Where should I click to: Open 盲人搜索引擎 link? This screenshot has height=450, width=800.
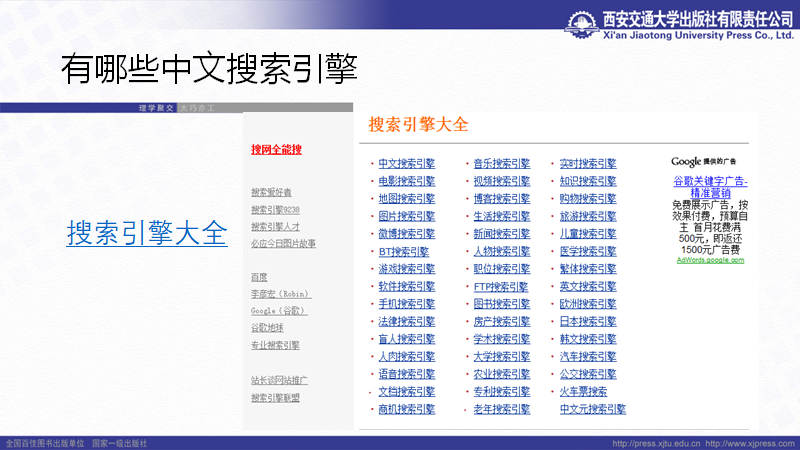tap(407, 339)
